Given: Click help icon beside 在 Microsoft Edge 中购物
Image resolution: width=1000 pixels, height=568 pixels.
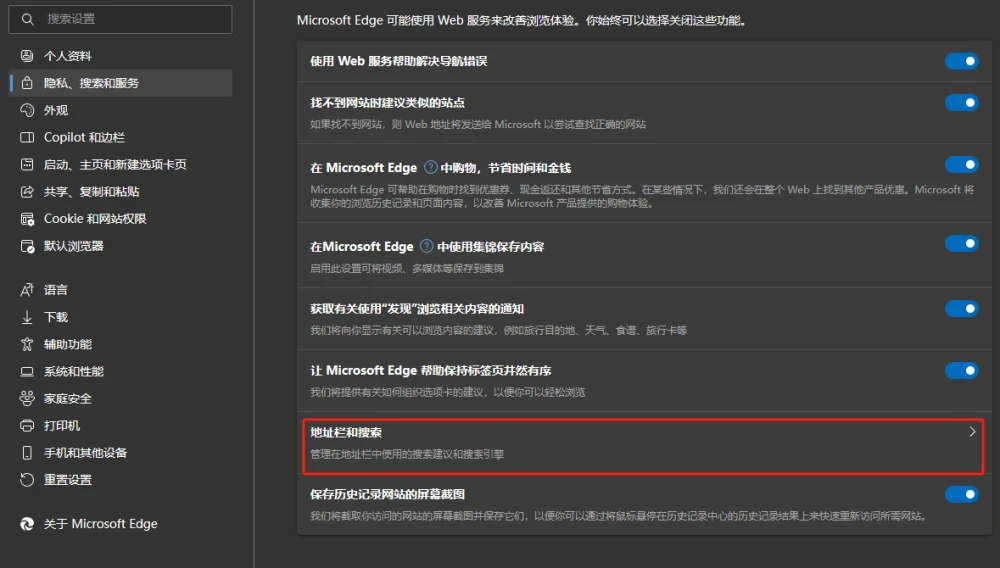Looking at the screenshot, I should point(431,168).
